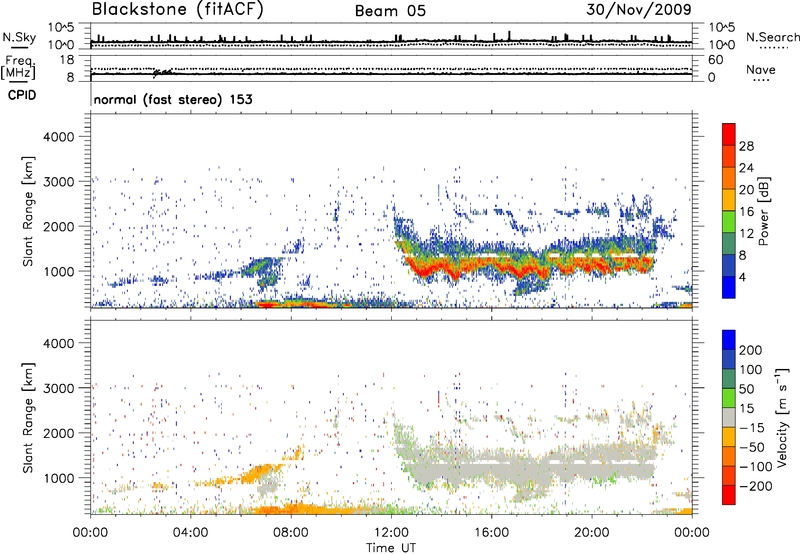Click 'normal (fast stereo) 153' text
The width and height of the screenshot is (800, 554).
(173, 100)
